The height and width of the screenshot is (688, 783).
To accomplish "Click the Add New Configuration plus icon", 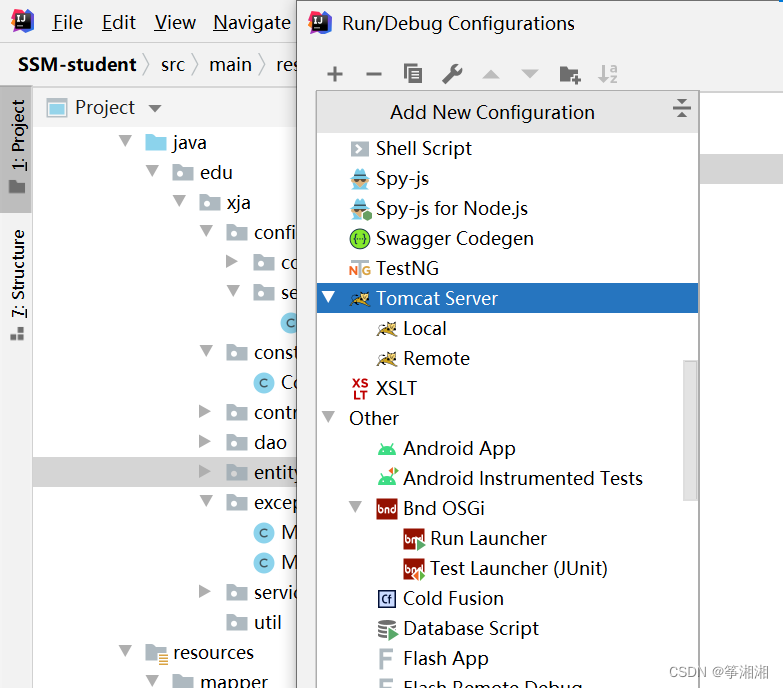I will pos(335,74).
